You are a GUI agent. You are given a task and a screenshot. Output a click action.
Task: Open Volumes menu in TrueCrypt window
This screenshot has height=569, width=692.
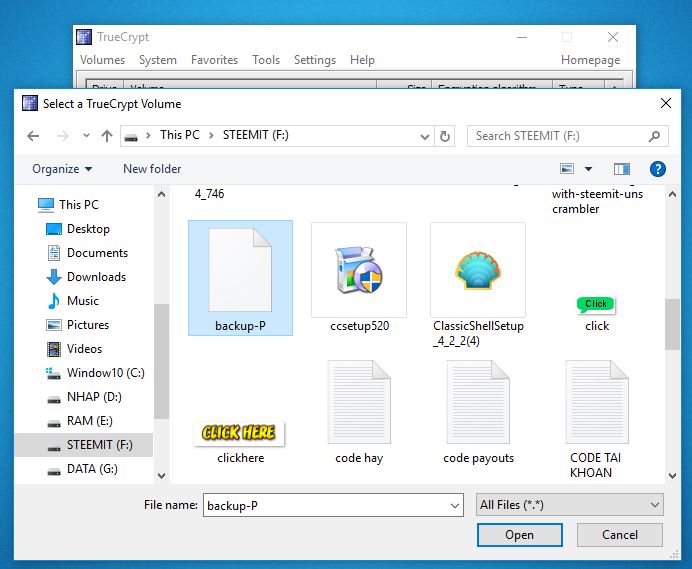point(102,60)
